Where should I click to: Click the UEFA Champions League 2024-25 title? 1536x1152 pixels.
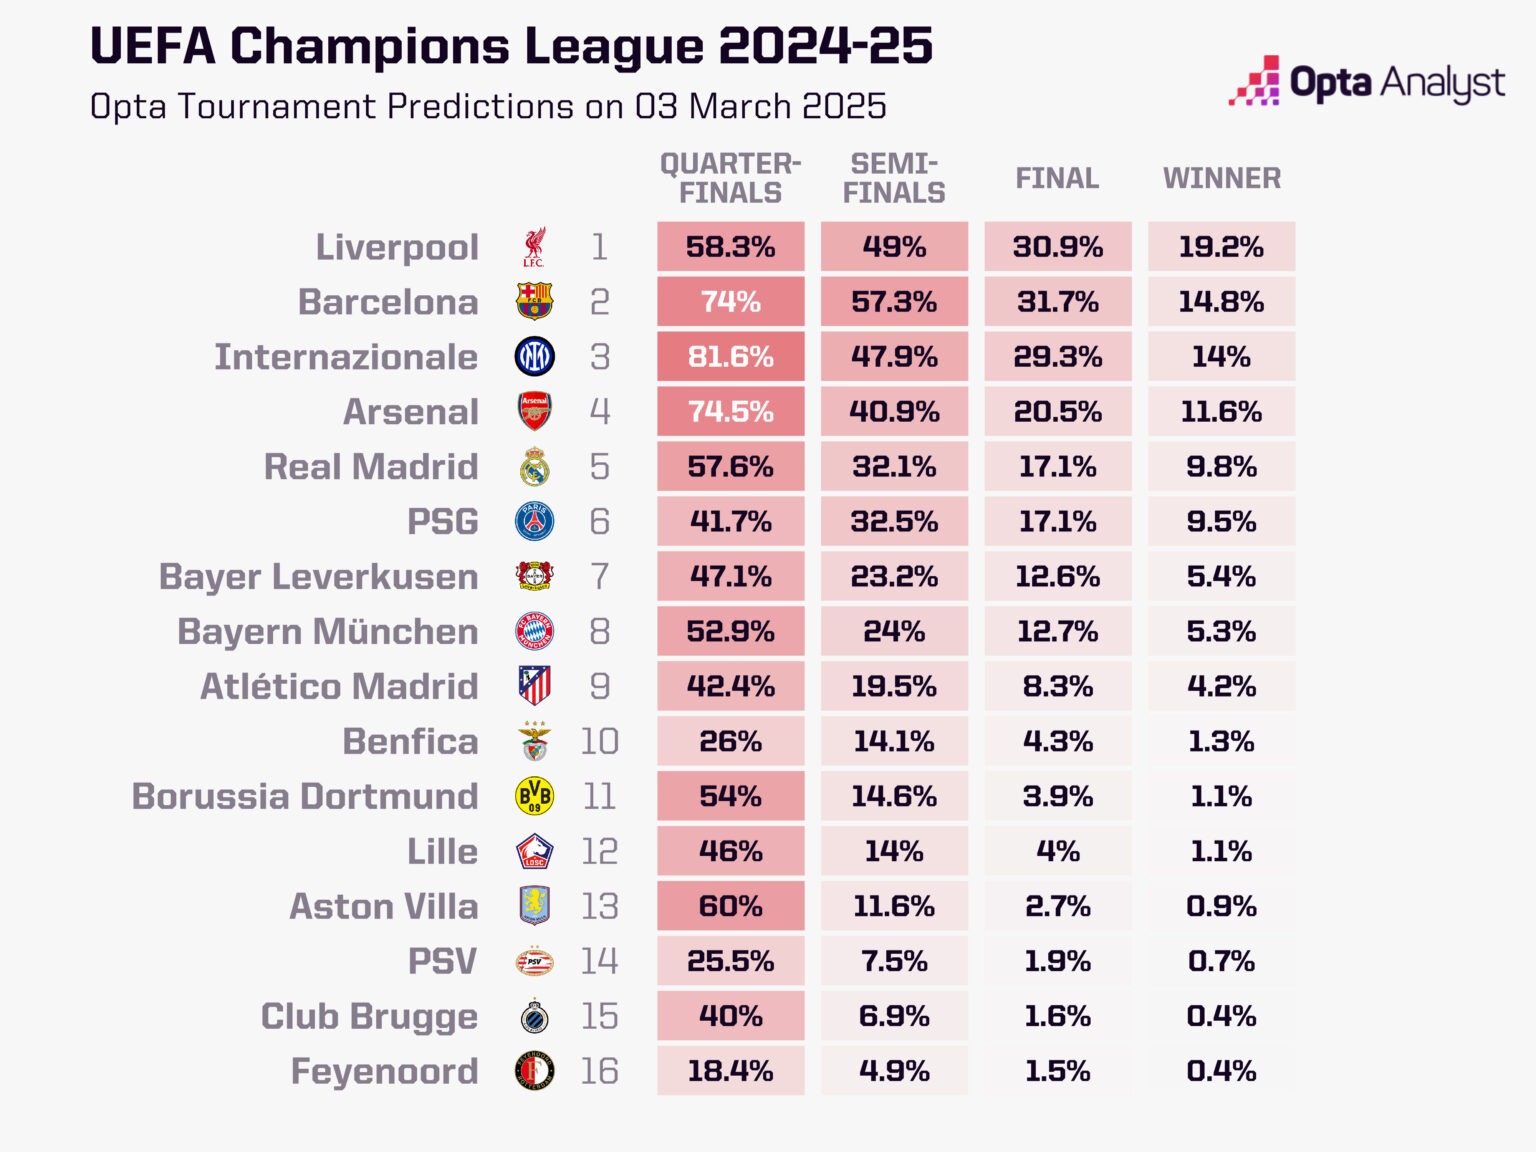pyautogui.click(x=511, y=46)
